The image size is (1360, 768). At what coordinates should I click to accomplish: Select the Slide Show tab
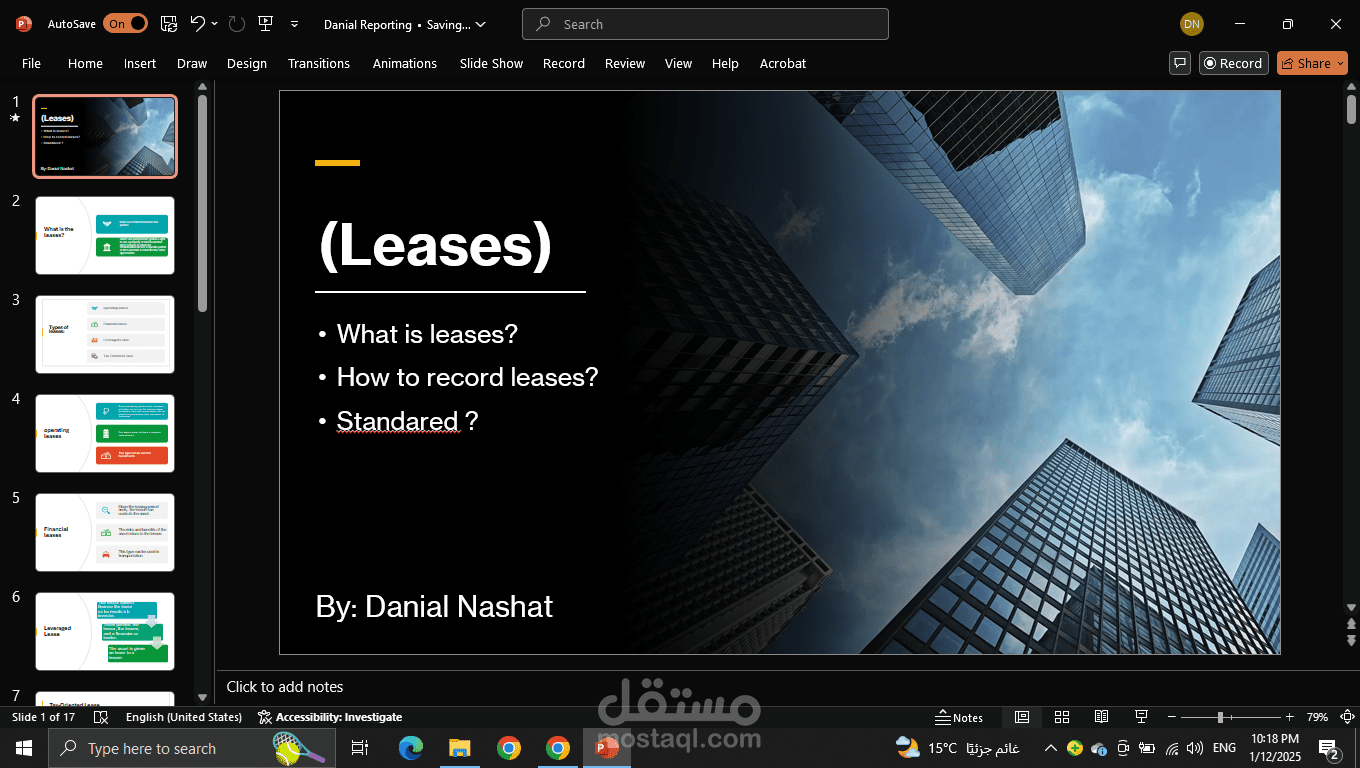[491, 63]
